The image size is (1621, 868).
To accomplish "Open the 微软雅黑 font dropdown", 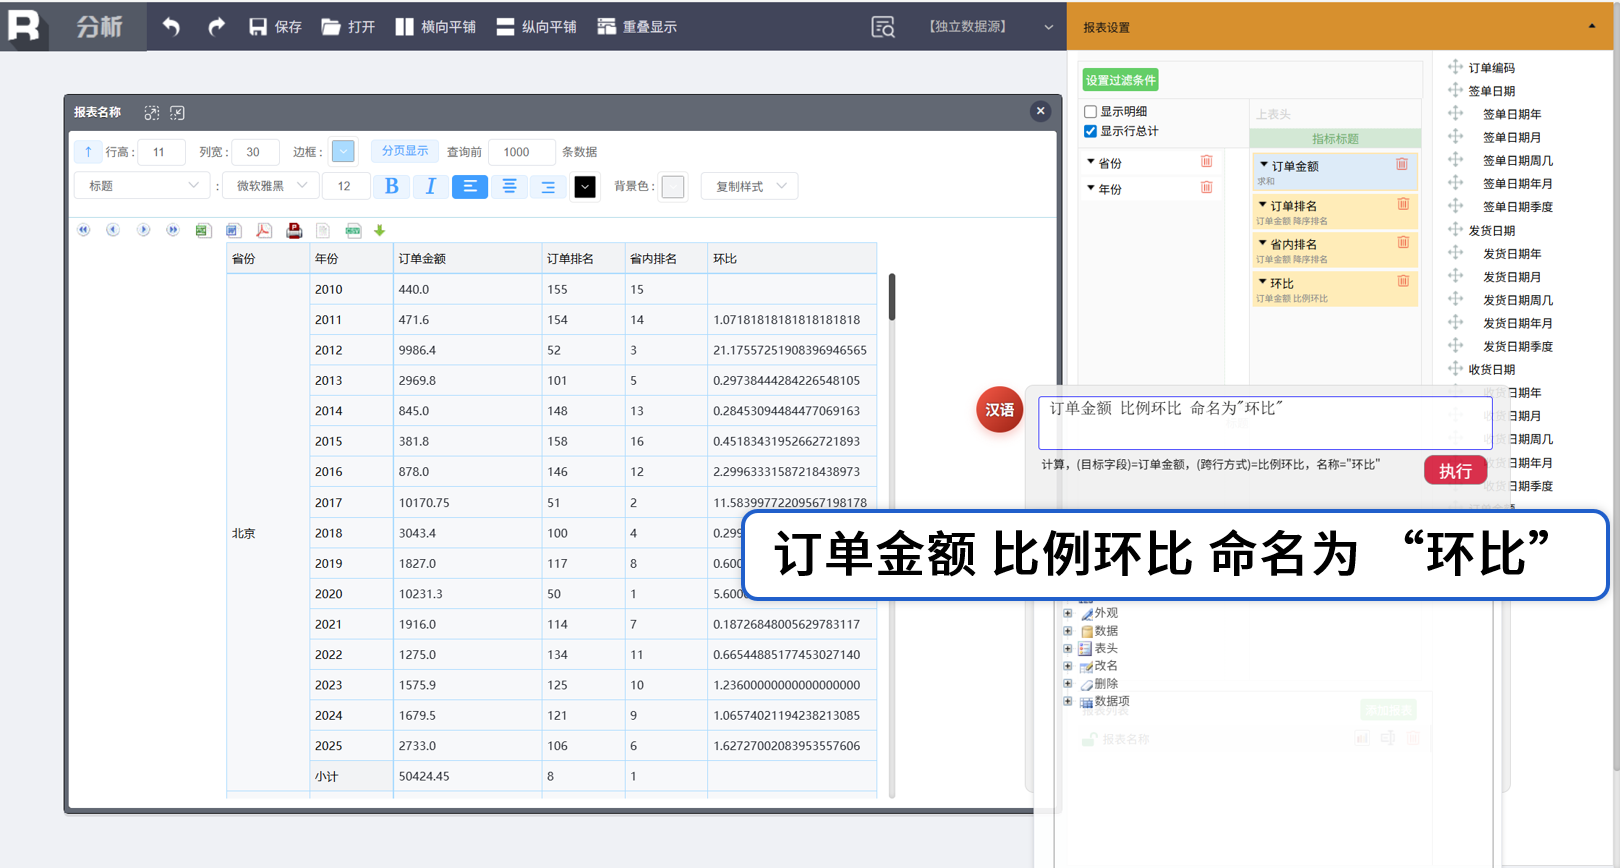I will (x=271, y=186).
